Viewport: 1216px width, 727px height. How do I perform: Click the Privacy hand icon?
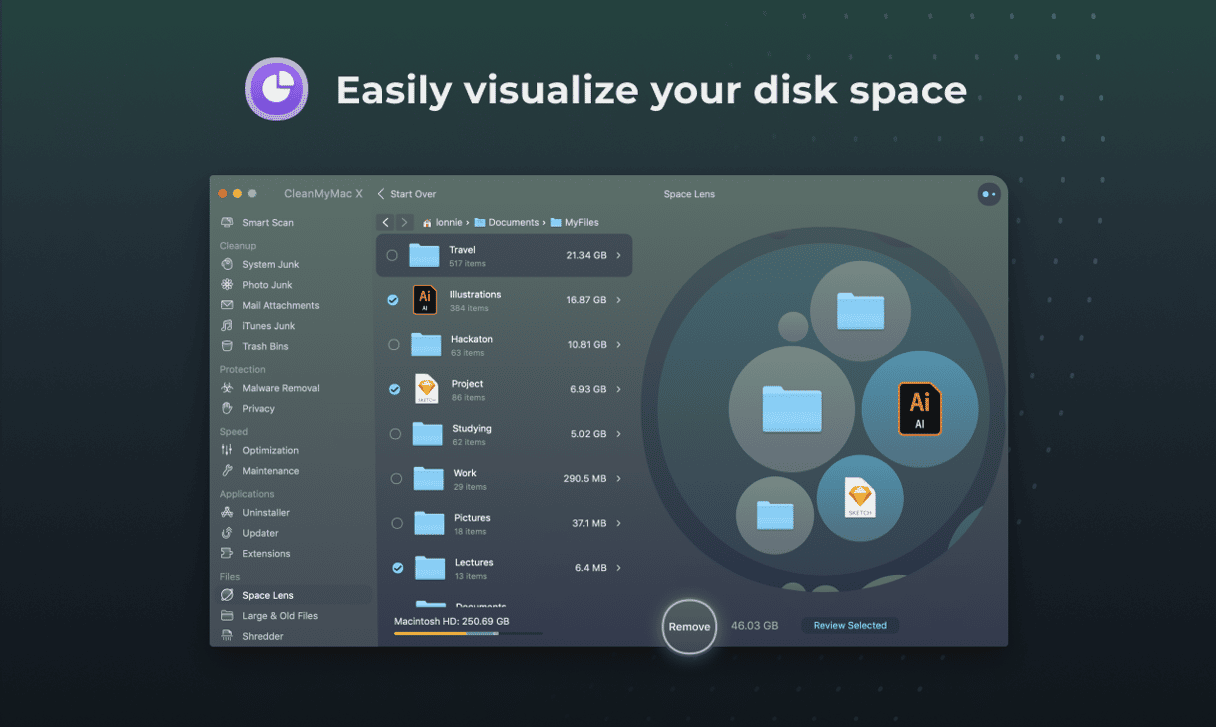tap(227, 409)
